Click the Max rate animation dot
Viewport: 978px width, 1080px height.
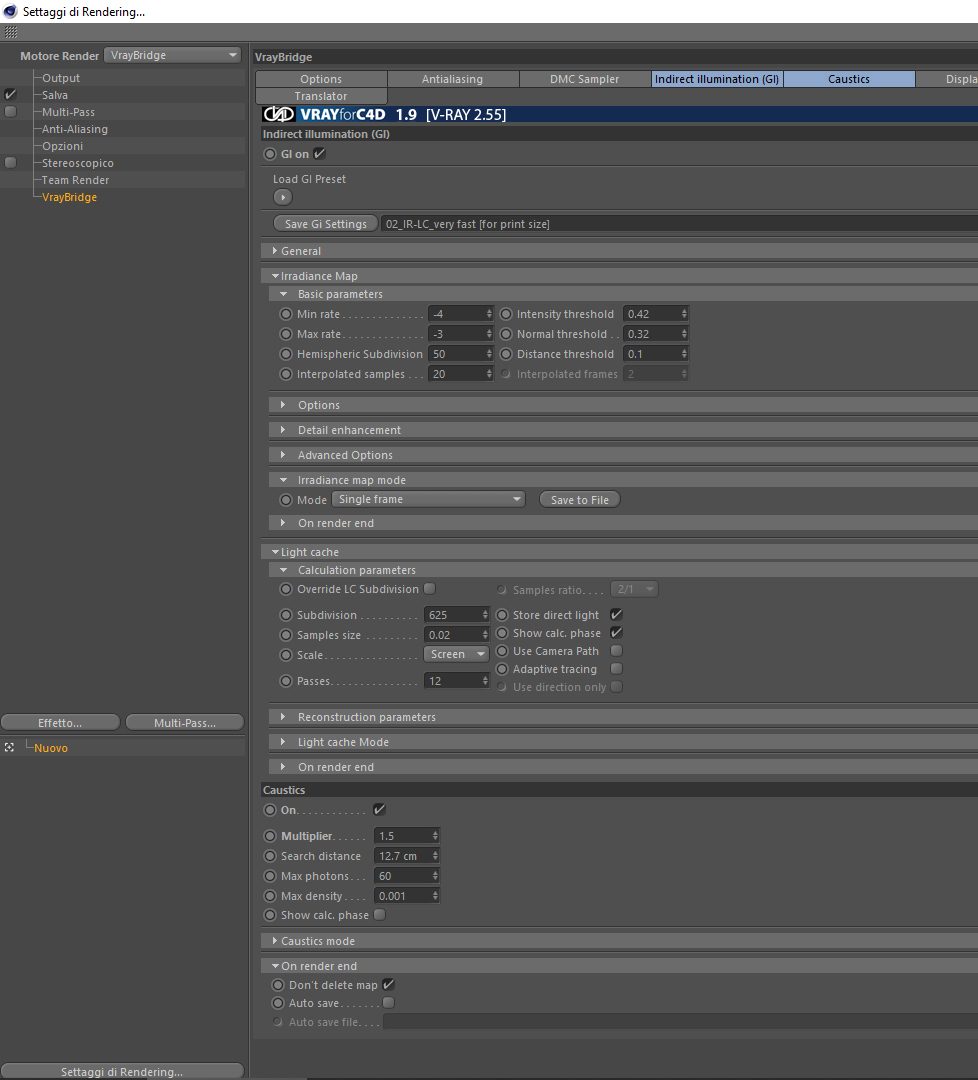[x=286, y=334]
